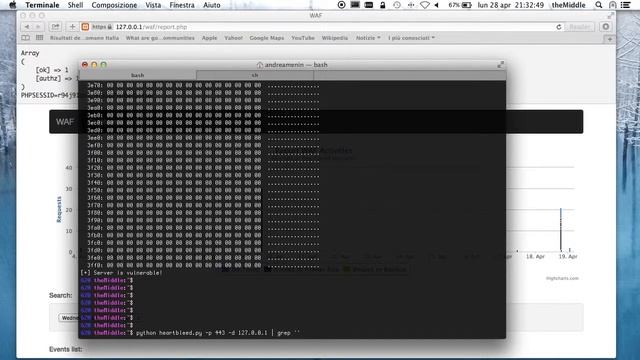The image size is (640, 360).
Task: Click the volume icon in menu bar
Action: coord(436,5)
